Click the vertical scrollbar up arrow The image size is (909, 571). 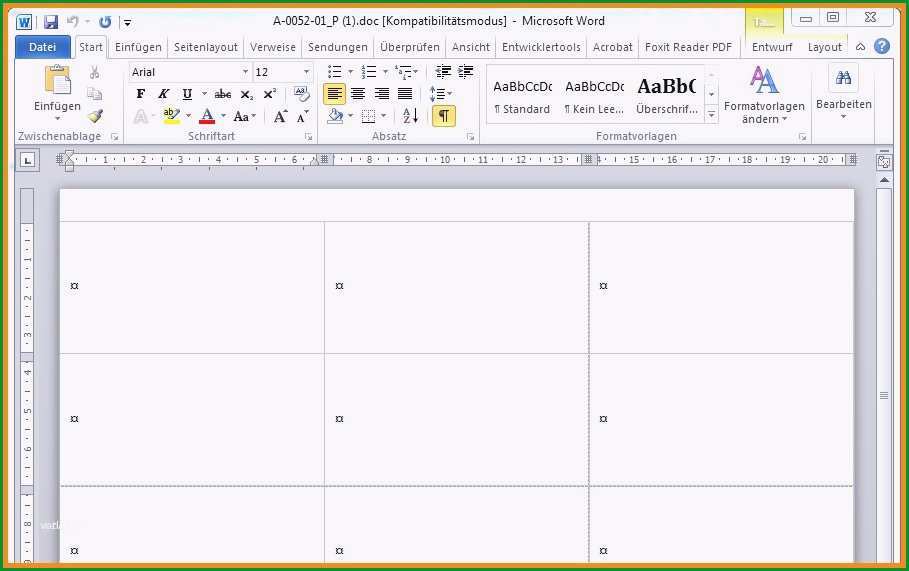click(884, 180)
